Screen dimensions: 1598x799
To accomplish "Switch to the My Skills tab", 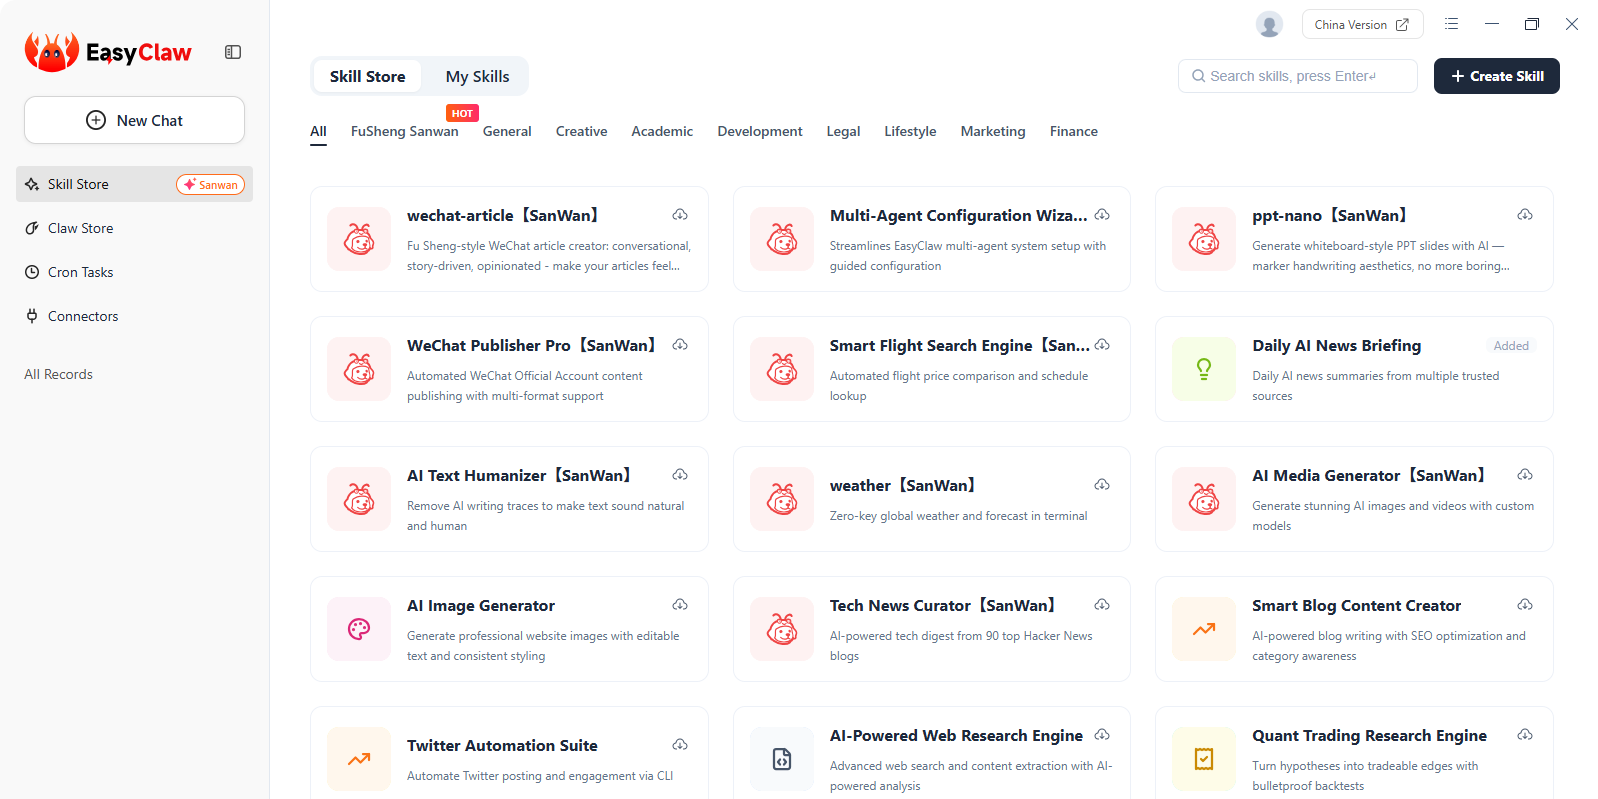I will [x=477, y=76].
